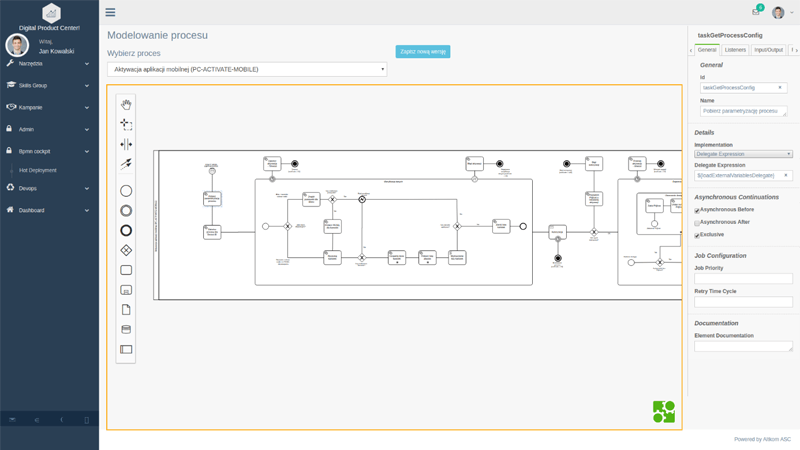Click the hamburger menu icon
Image resolution: width=800 pixels, height=450 pixels.
click(x=110, y=13)
